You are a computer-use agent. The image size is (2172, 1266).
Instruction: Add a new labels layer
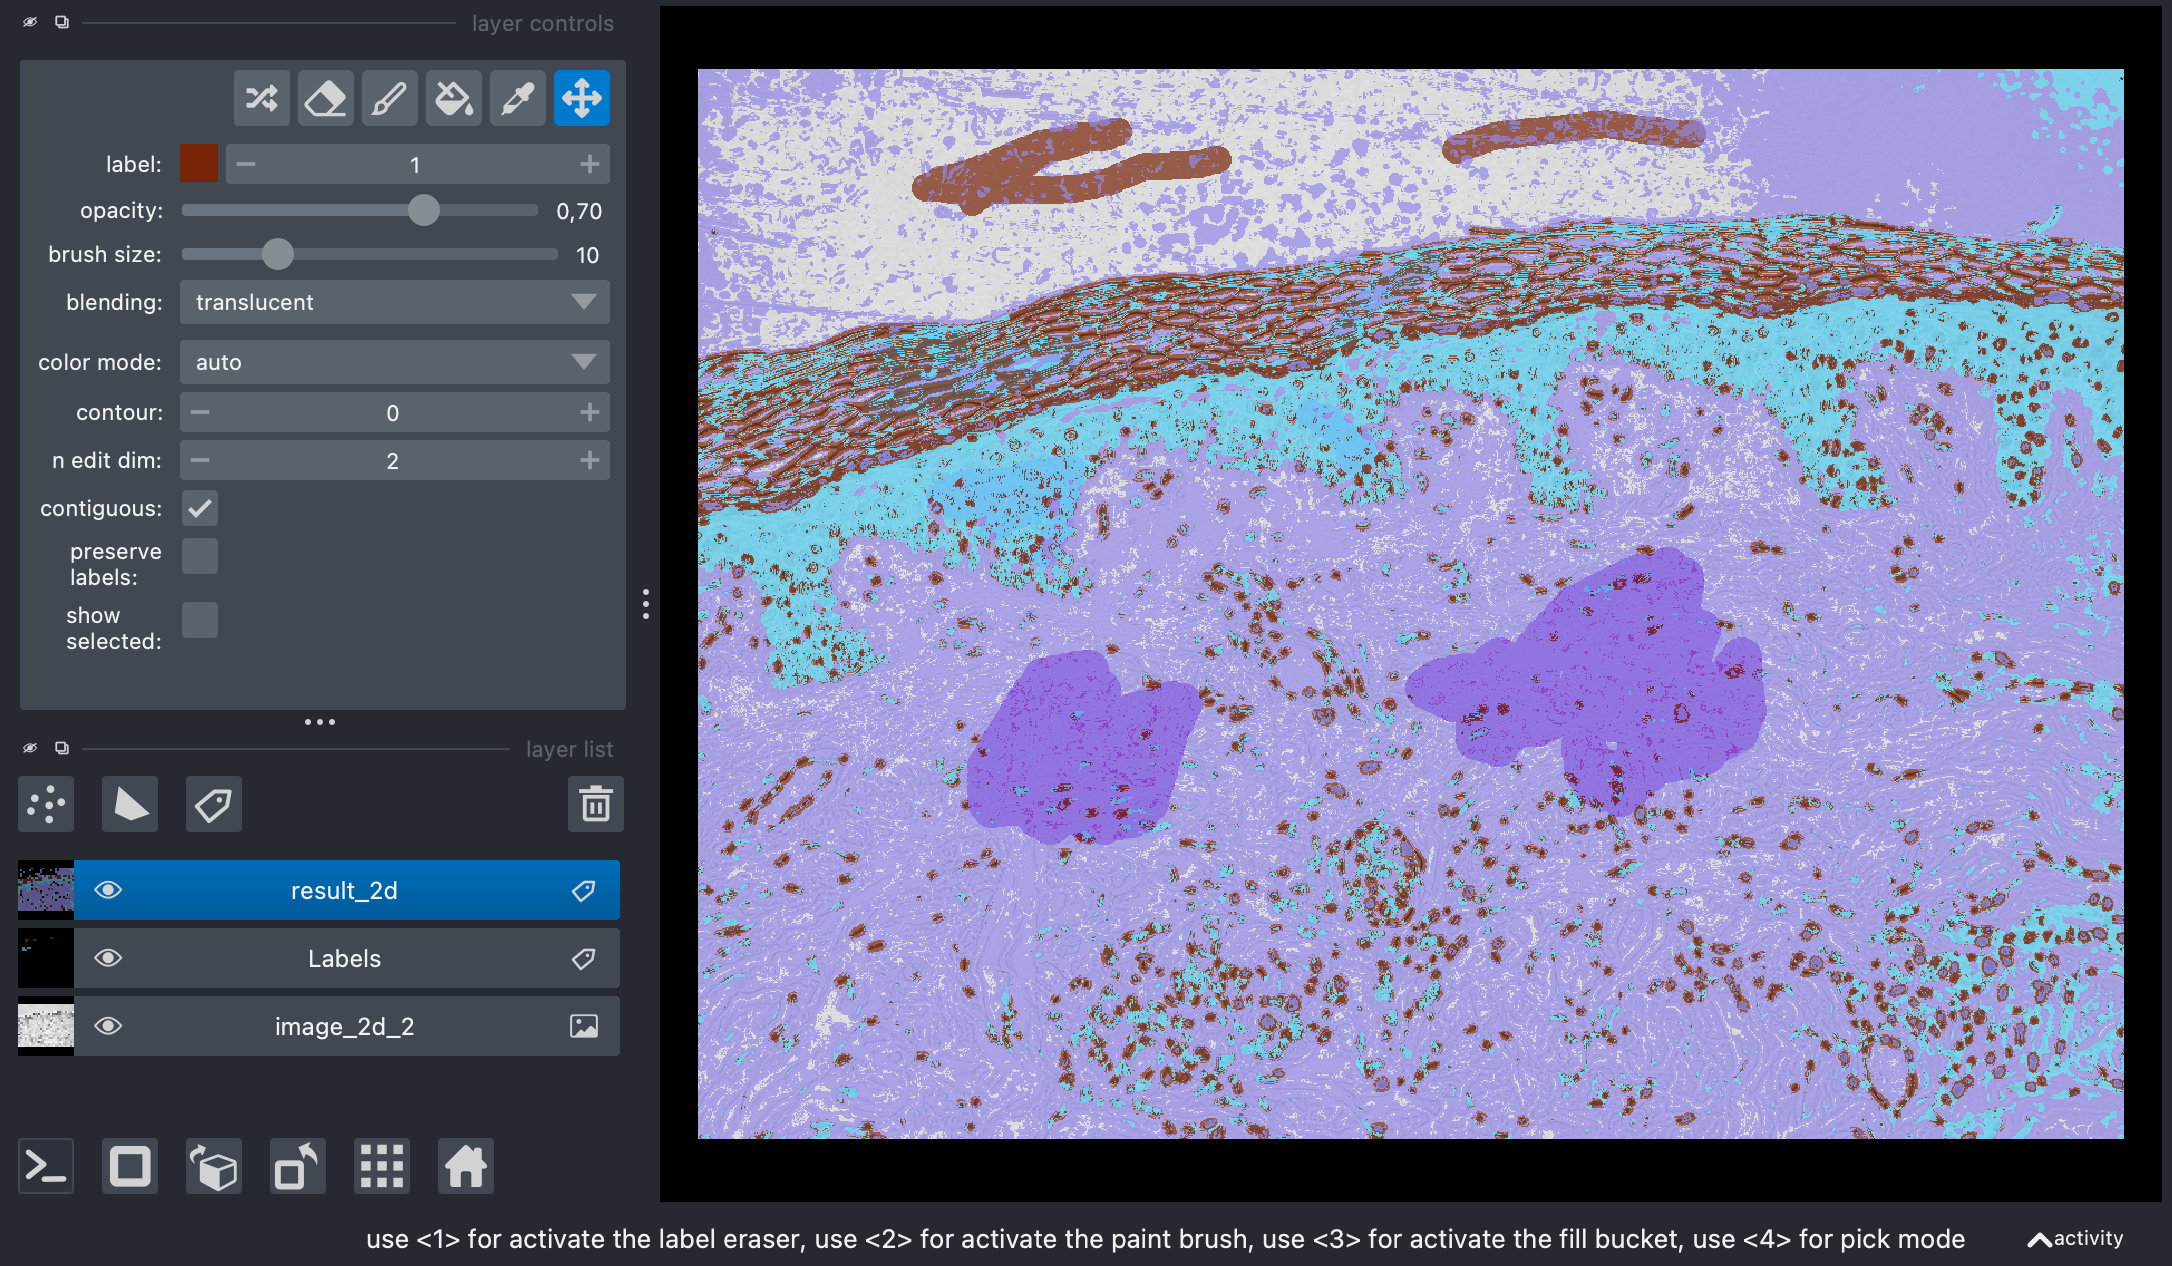214,804
